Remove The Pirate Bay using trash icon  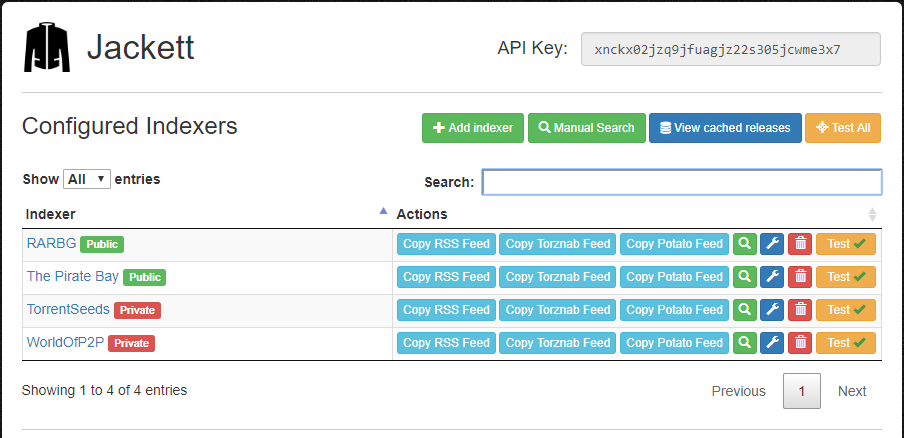pos(800,277)
